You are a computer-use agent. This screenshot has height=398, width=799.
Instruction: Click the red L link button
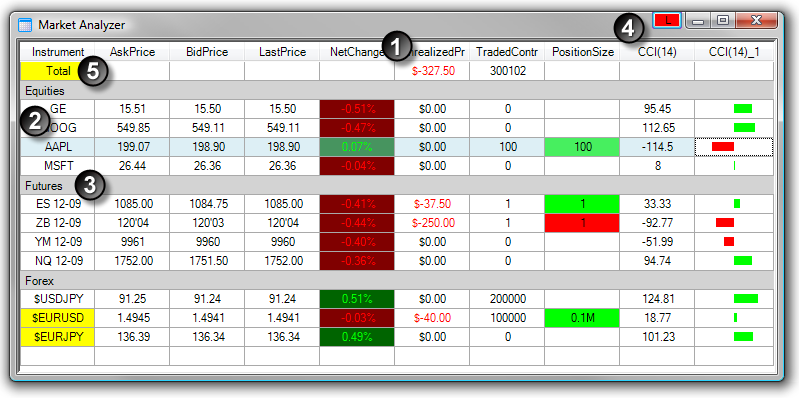point(667,20)
